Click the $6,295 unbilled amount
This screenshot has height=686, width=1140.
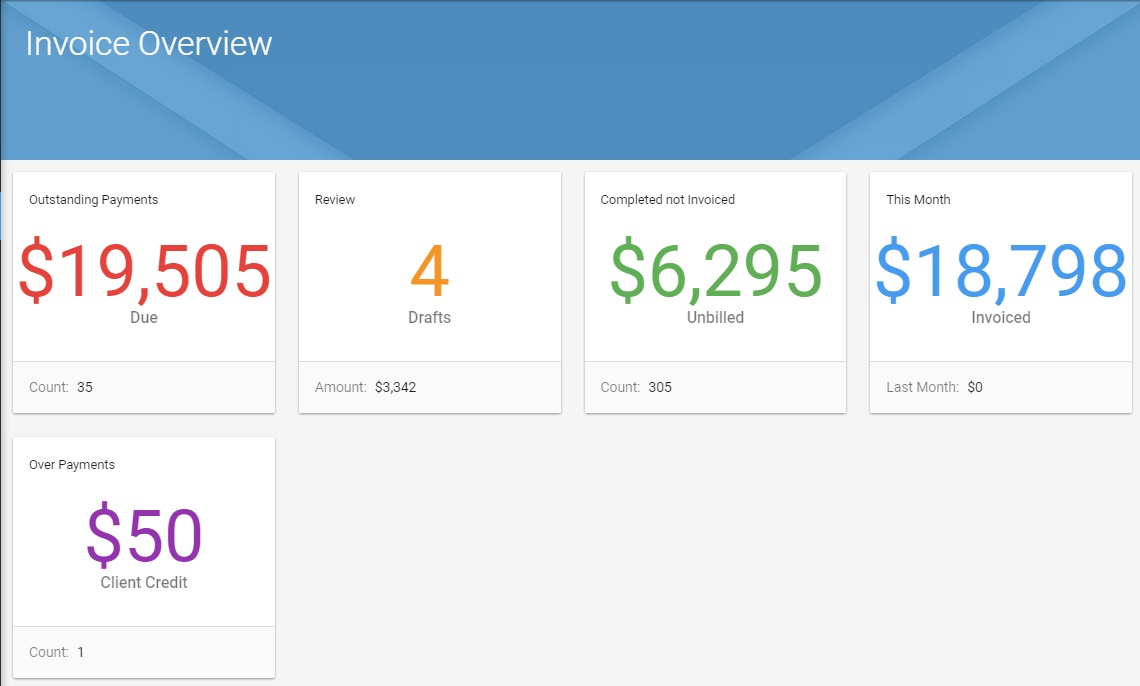[x=715, y=271]
